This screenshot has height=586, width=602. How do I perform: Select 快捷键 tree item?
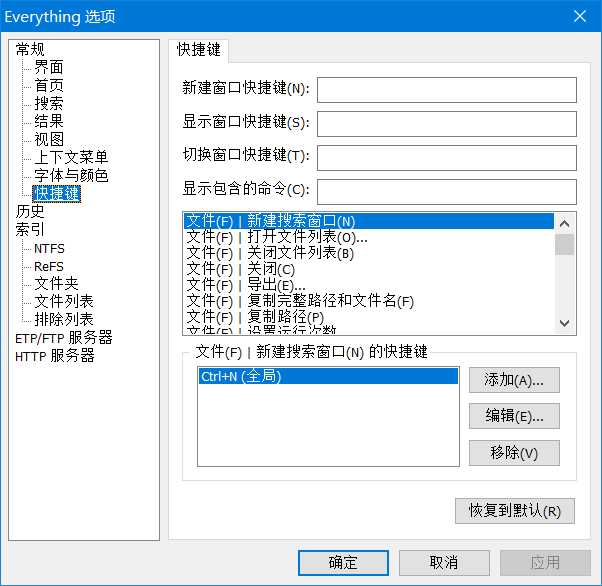click(x=56, y=193)
